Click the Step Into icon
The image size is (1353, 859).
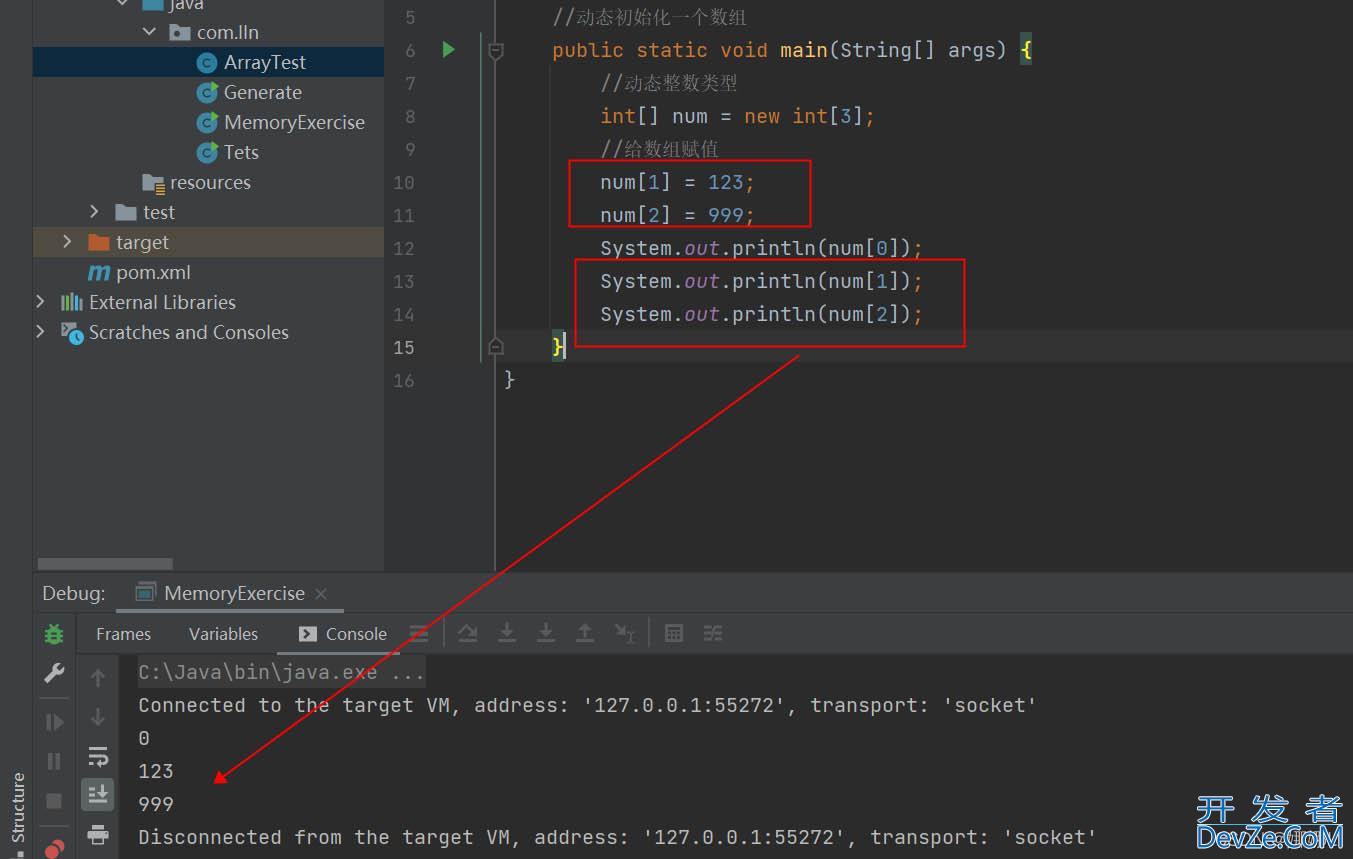[x=507, y=633]
